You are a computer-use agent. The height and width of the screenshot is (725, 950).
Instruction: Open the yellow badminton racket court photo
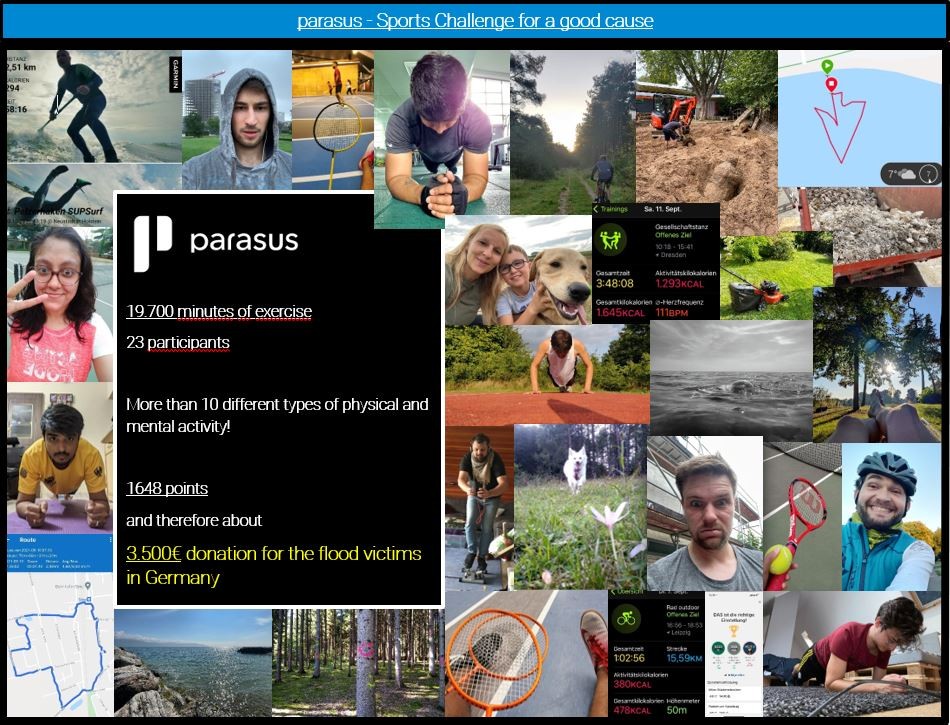coord(333,120)
